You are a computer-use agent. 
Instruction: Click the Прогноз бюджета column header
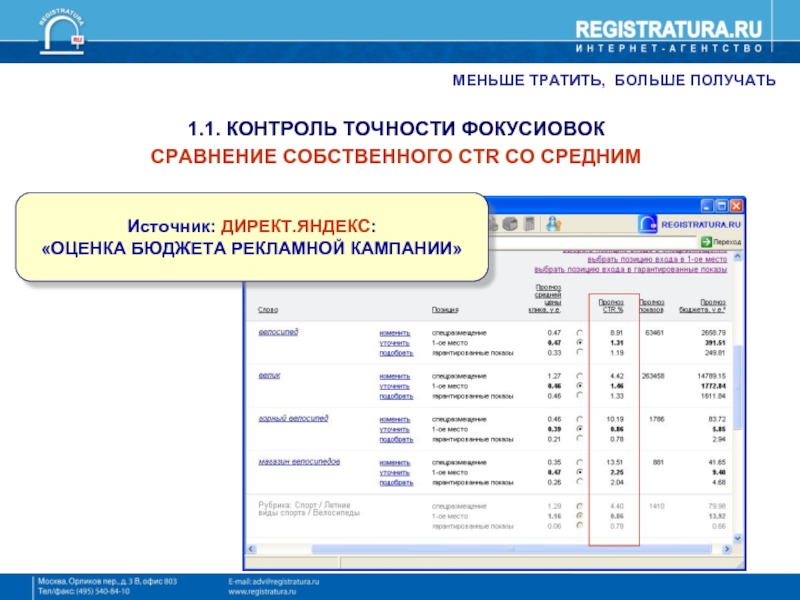point(703,306)
